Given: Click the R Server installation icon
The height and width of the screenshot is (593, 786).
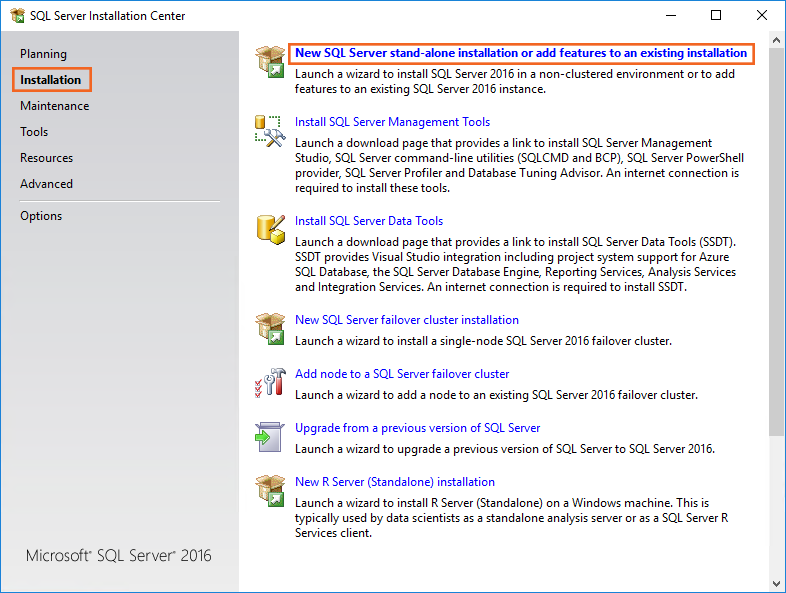Looking at the screenshot, I should [270, 490].
